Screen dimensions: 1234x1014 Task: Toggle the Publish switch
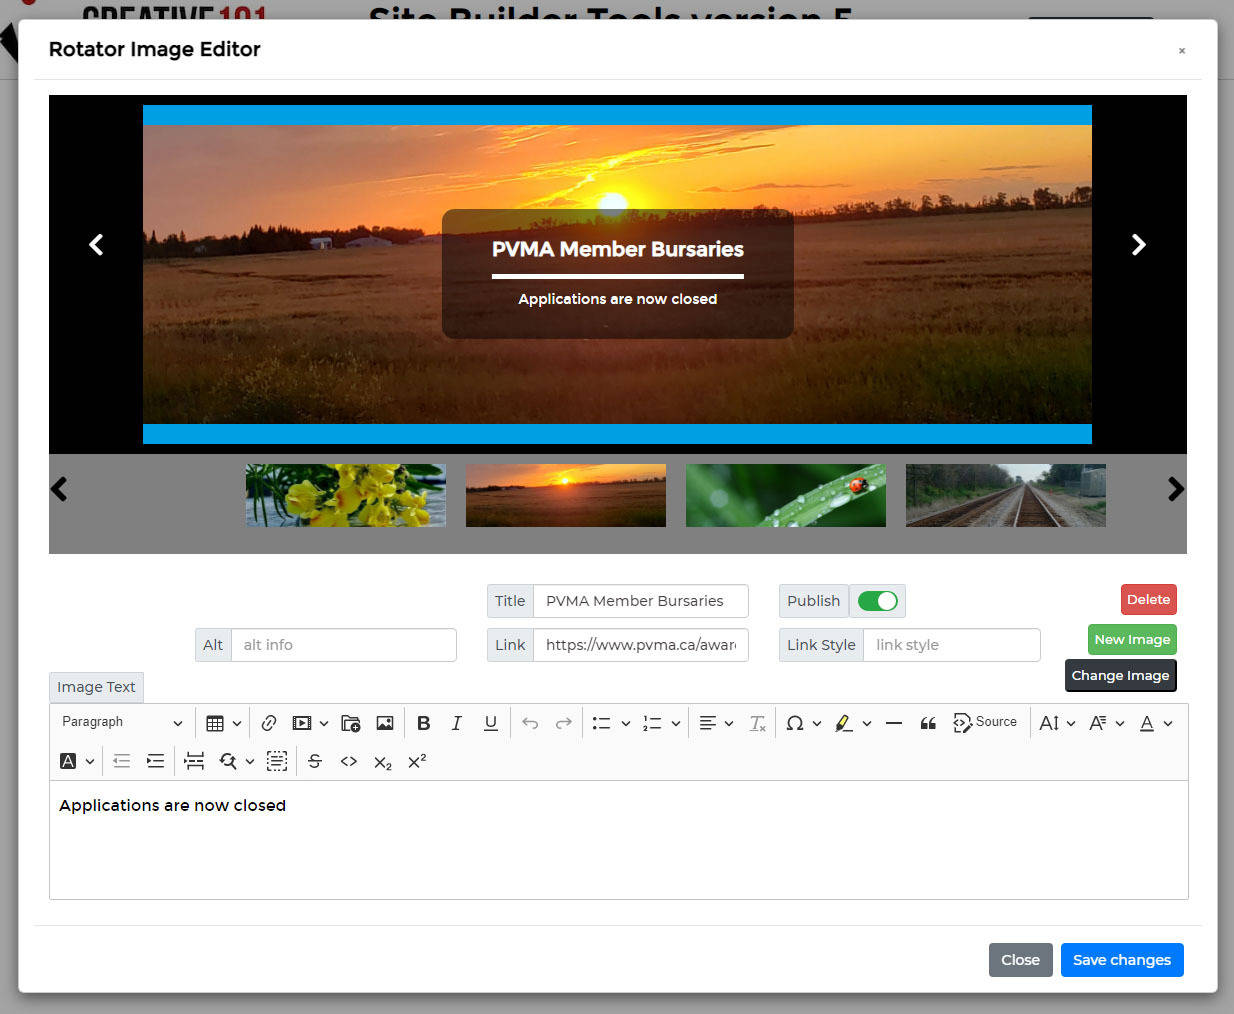pyautogui.click(x=877, y=601)
